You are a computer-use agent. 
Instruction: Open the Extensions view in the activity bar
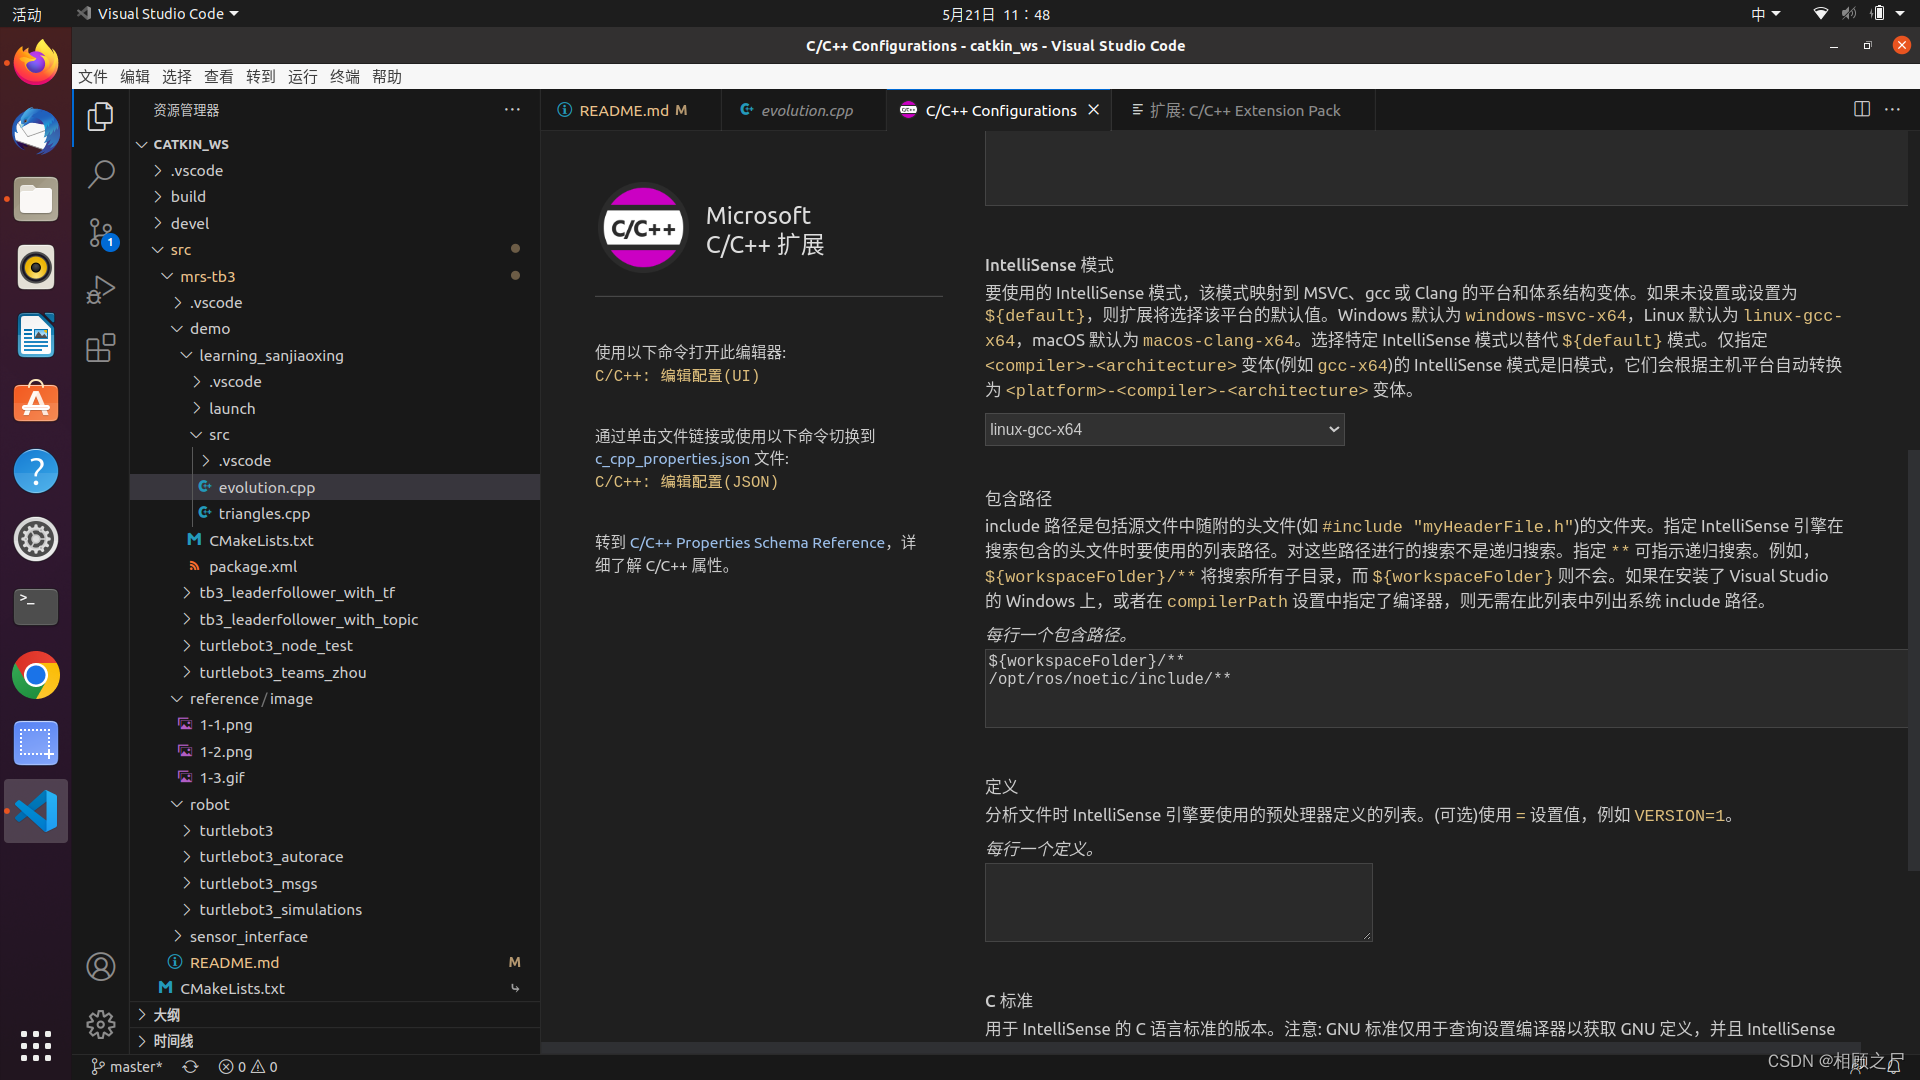click(100, 347)
